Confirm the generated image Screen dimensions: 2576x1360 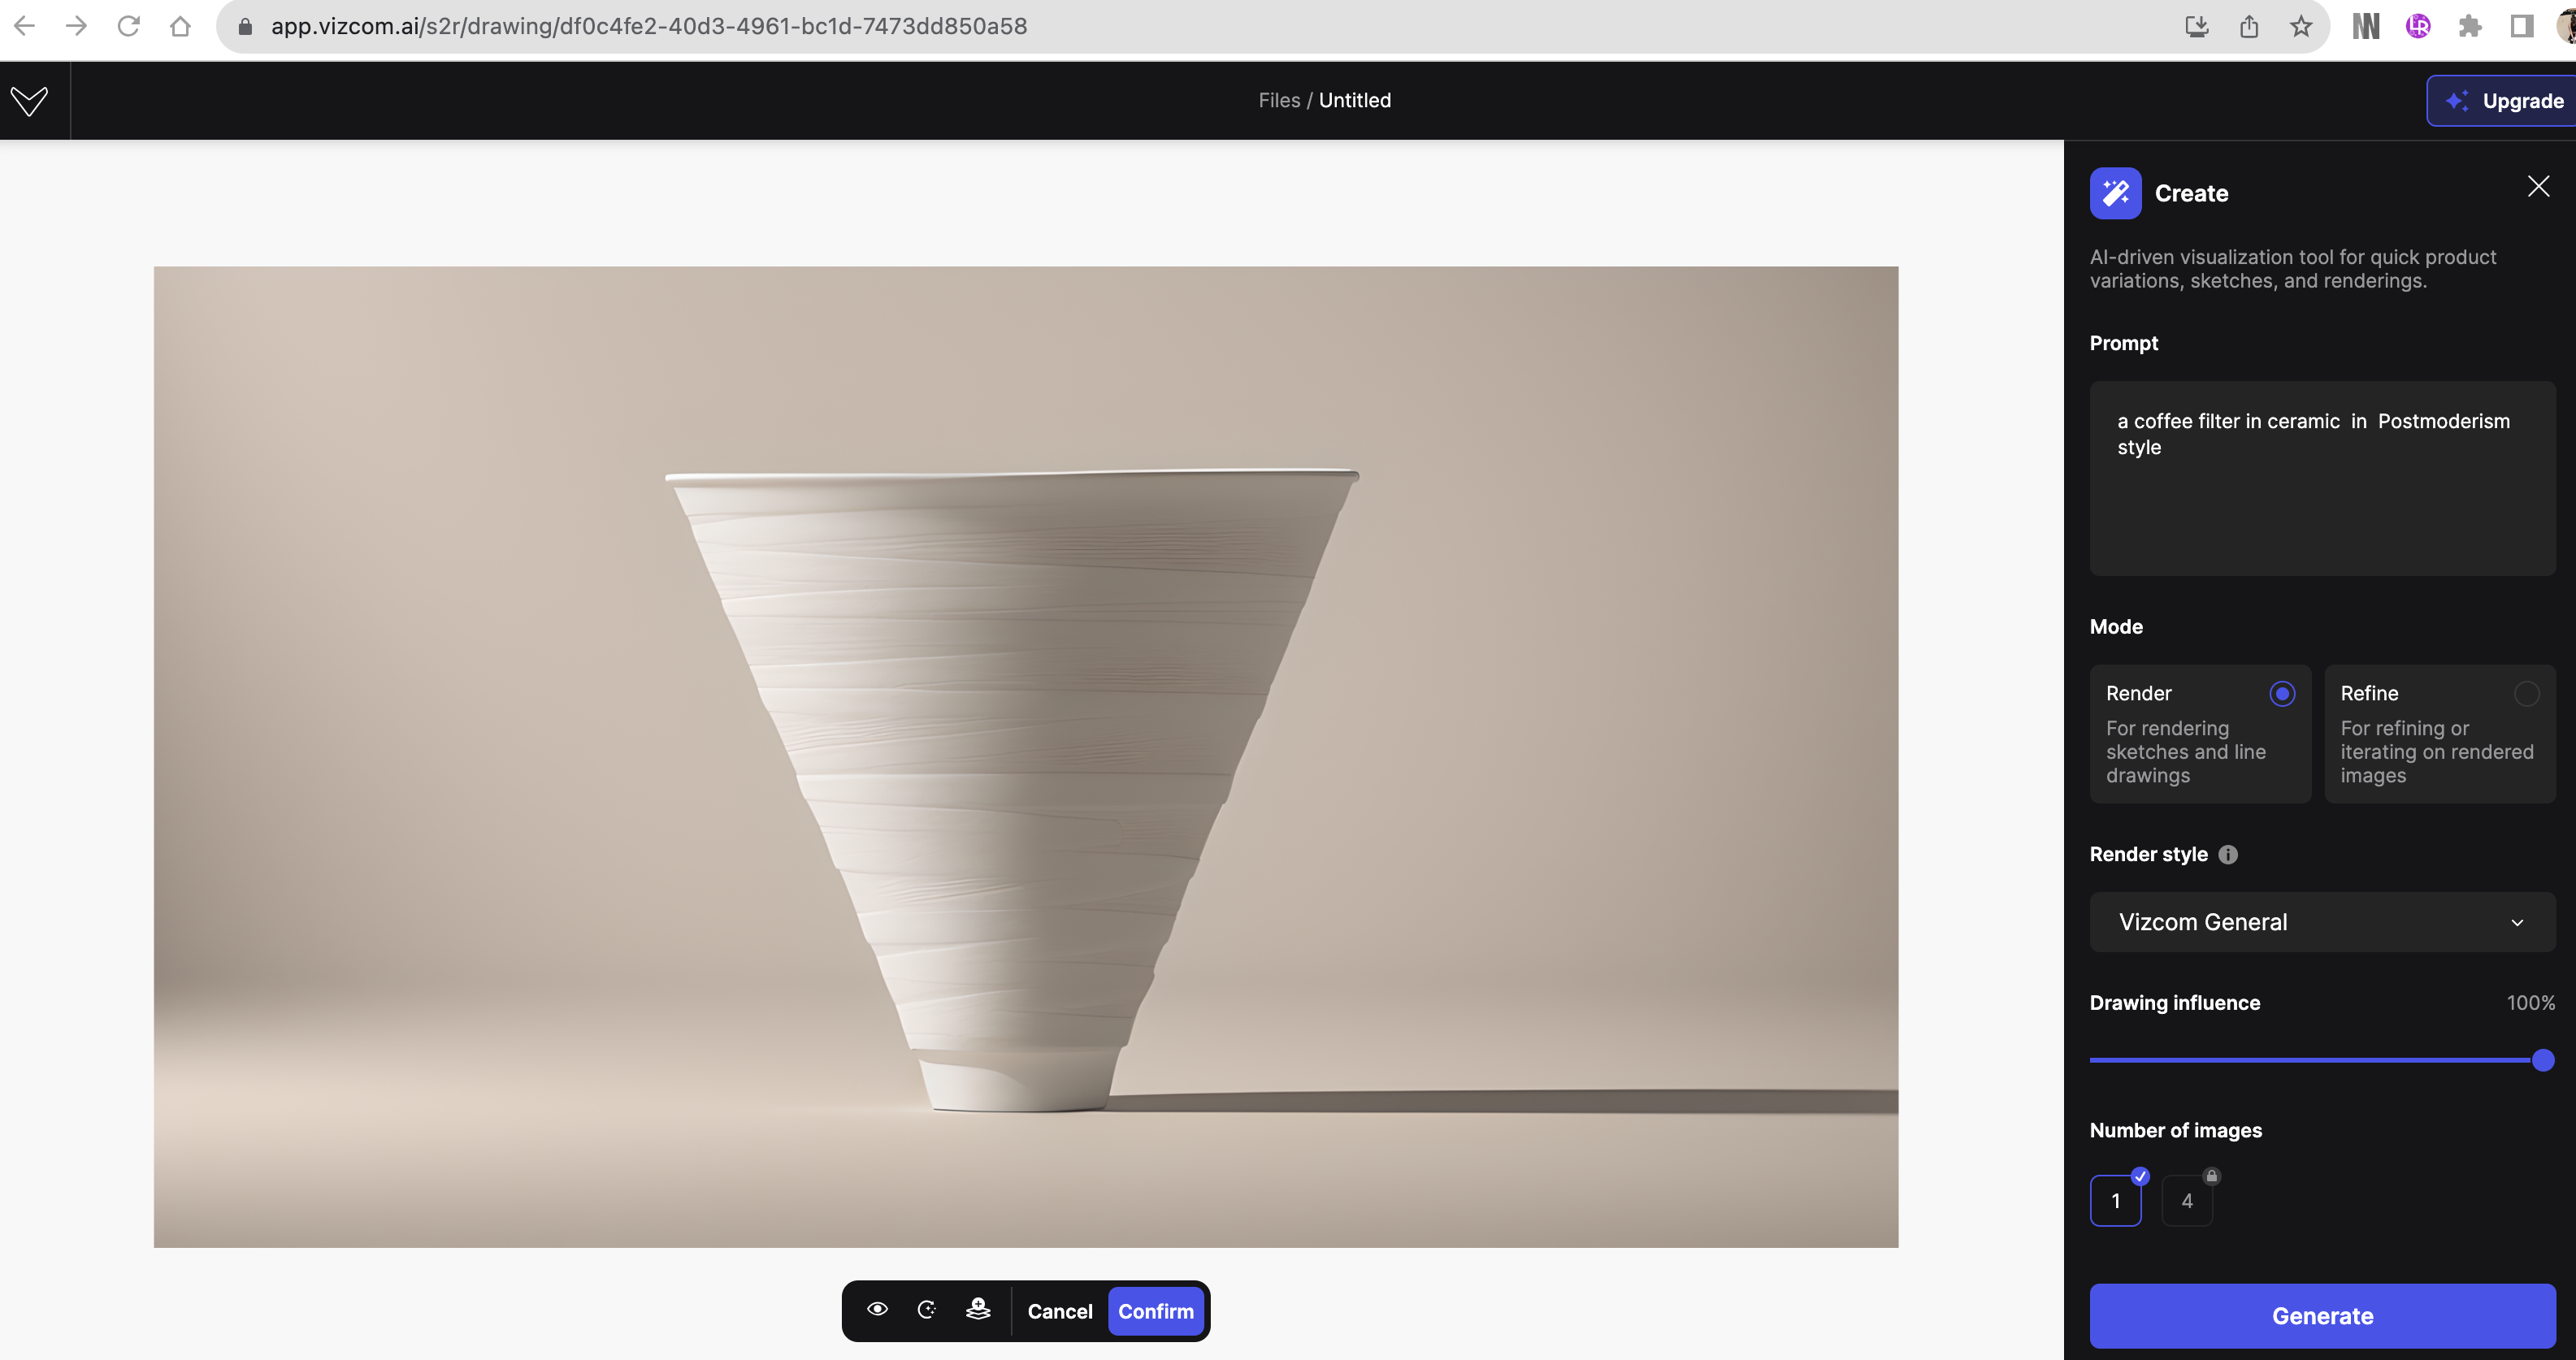[1155, 1311]
